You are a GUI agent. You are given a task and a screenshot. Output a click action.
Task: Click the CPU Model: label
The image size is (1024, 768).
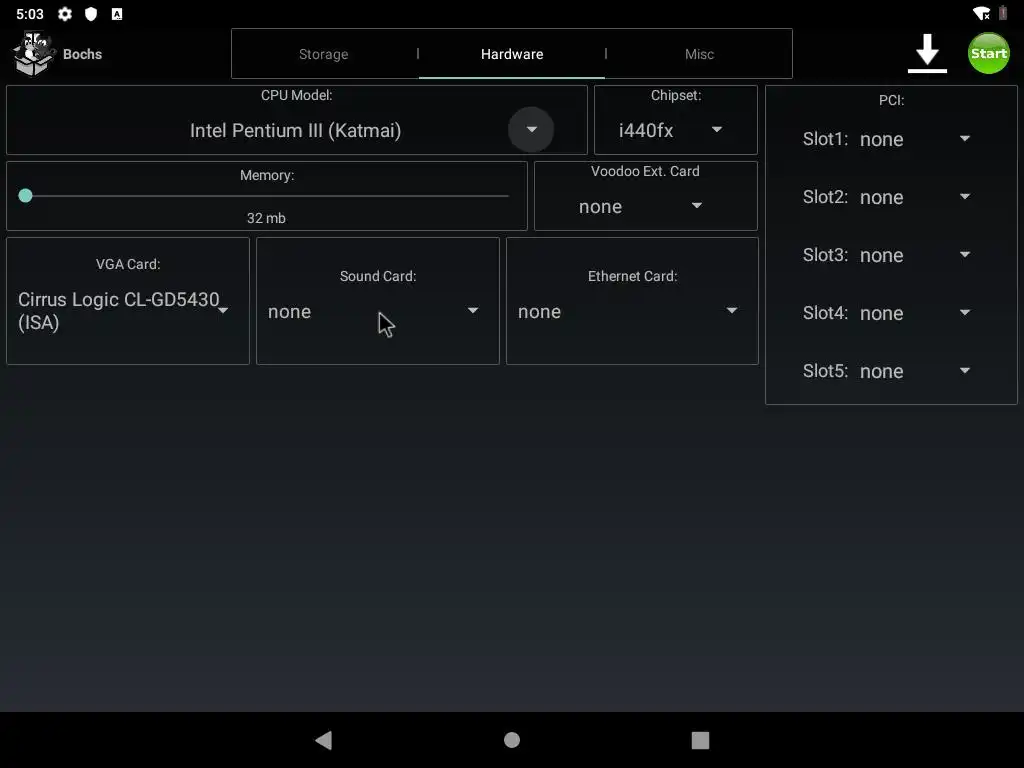[296, 95]
